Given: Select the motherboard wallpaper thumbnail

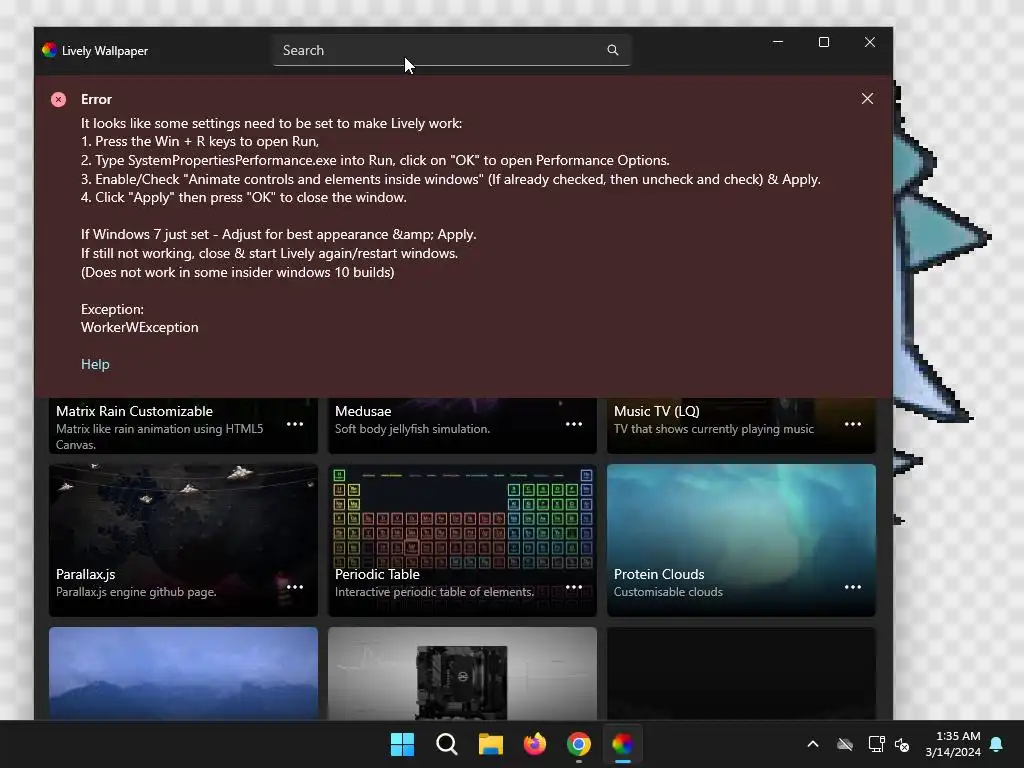Looking at the screenshot, I should click(x=462, y=673).
